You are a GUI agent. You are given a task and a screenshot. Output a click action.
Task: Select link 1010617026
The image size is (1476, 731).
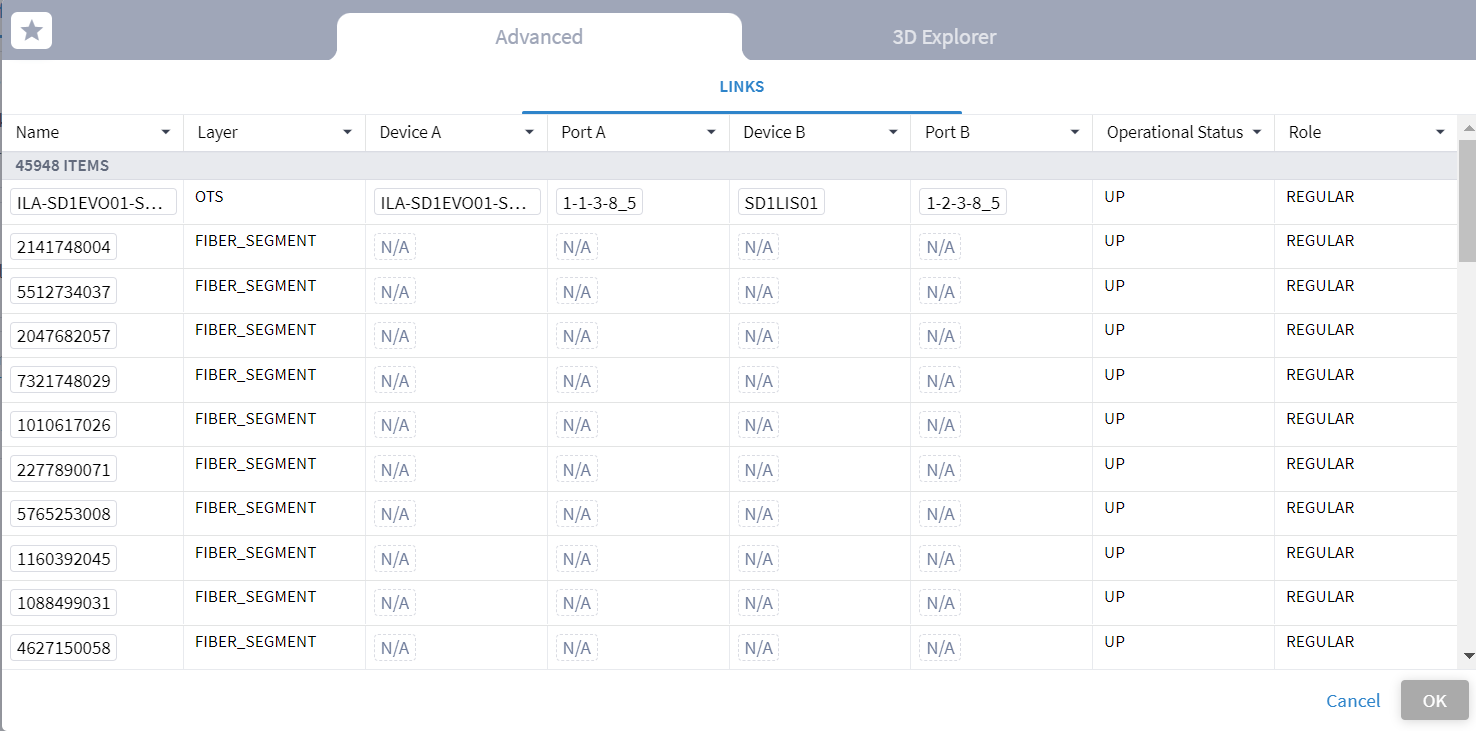[x=63, y=425]
